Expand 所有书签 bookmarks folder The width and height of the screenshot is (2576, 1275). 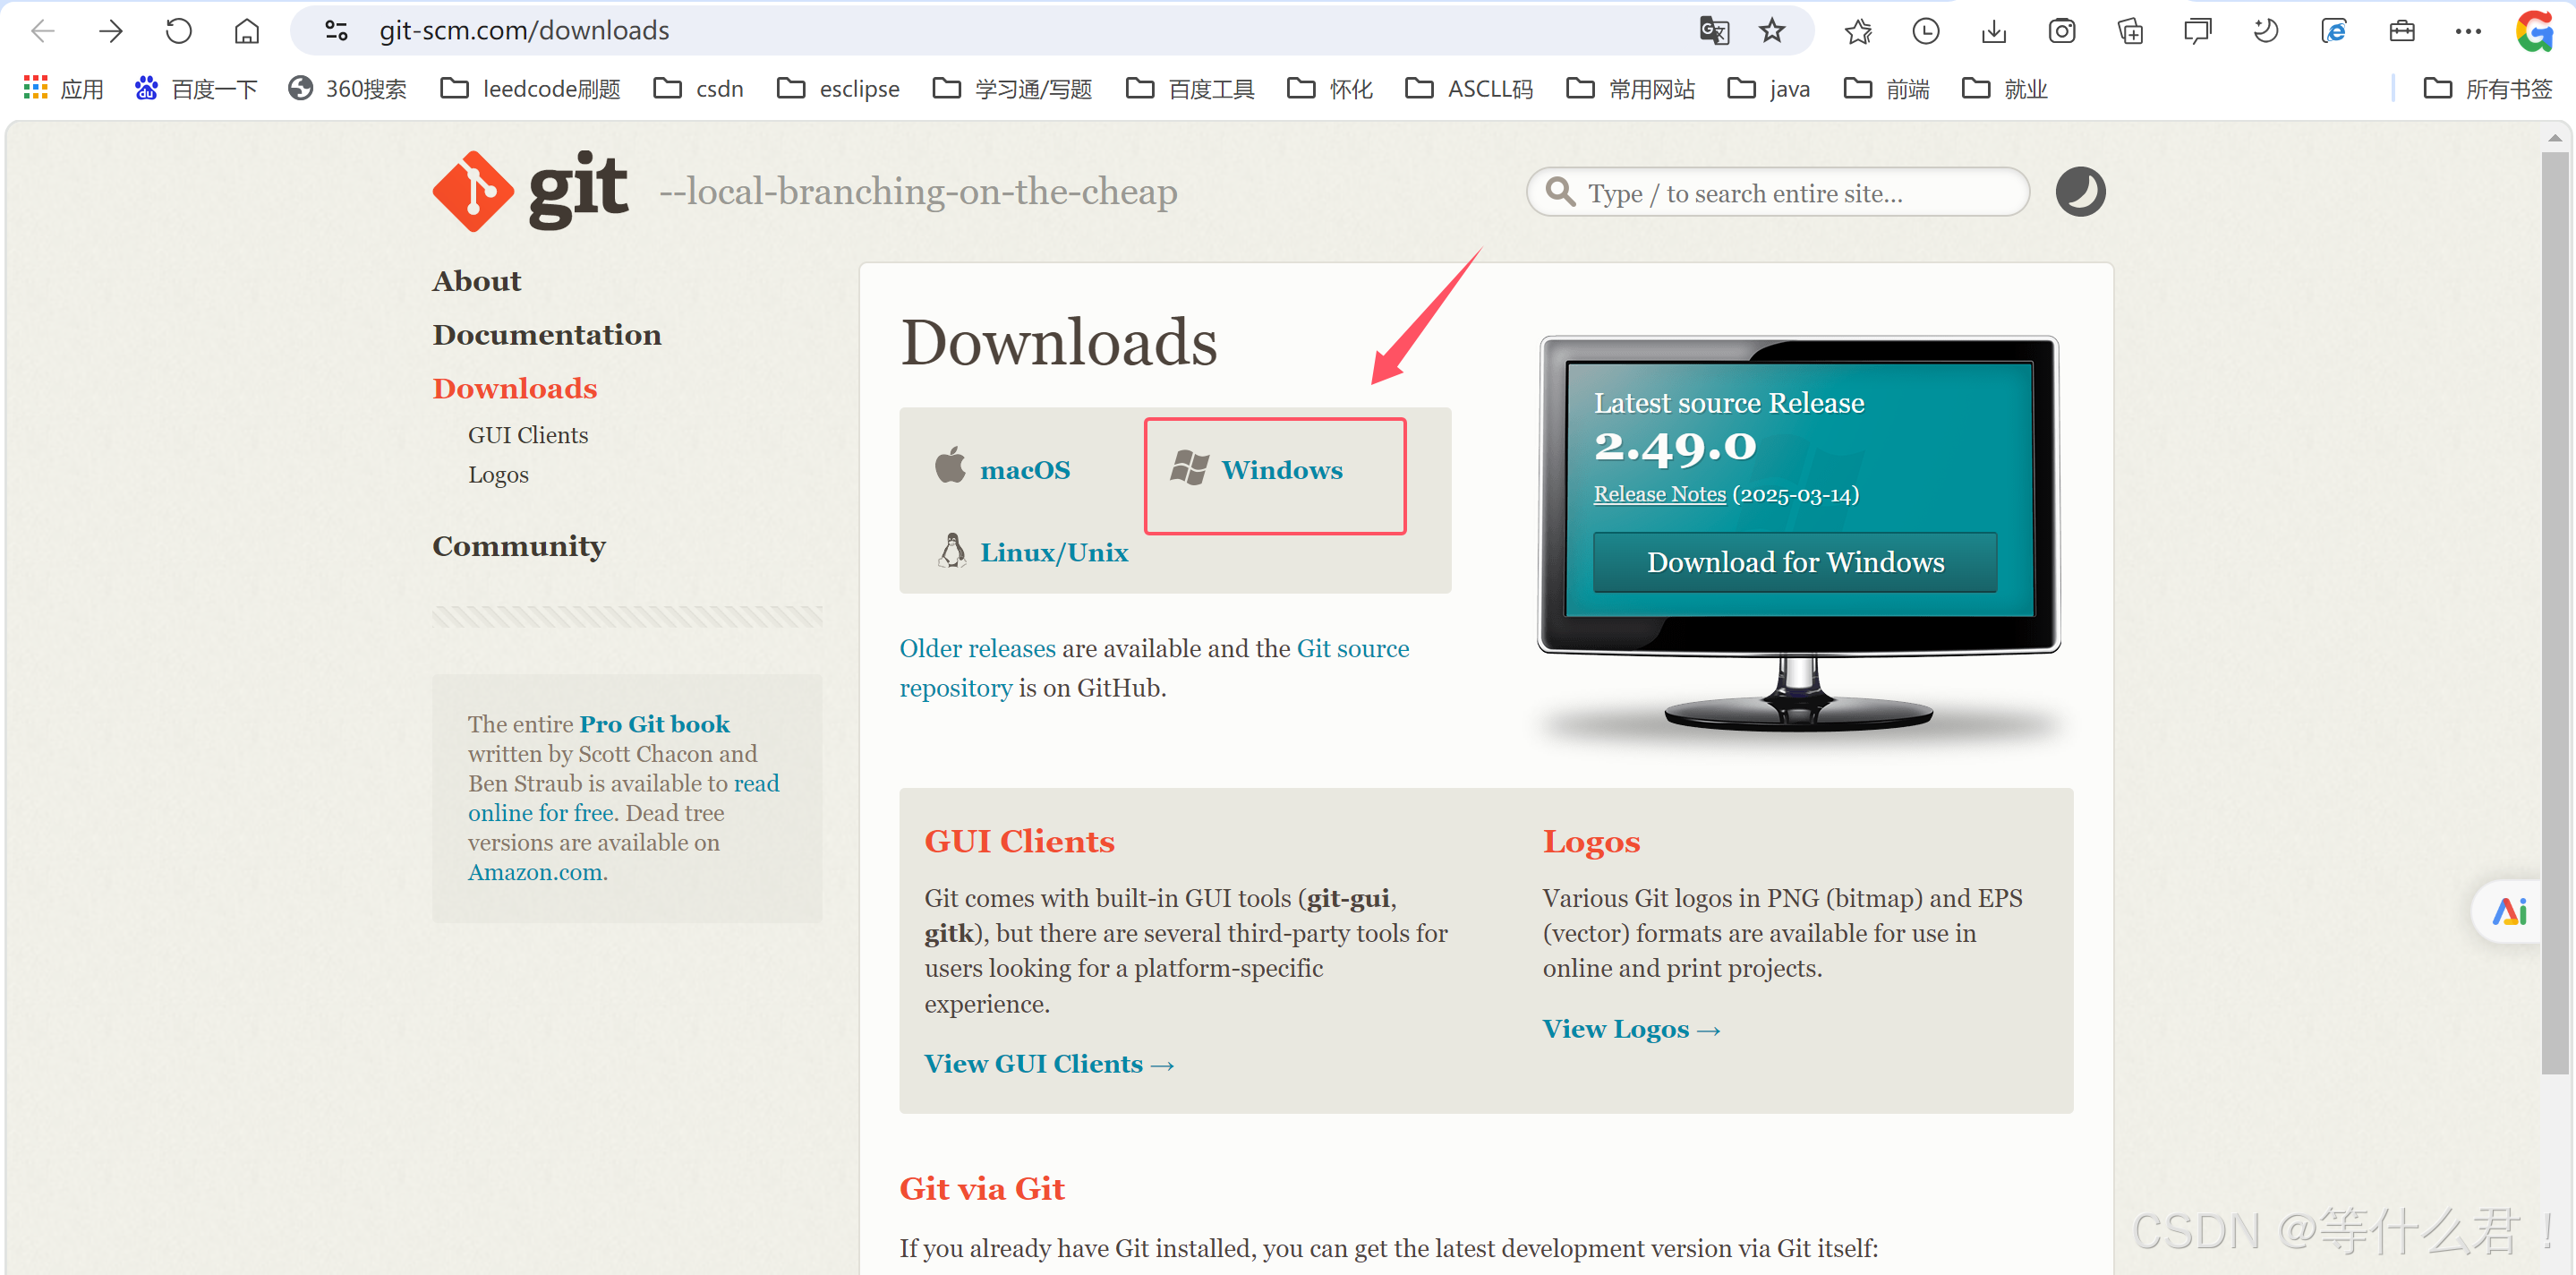(x=2488, y=89)
